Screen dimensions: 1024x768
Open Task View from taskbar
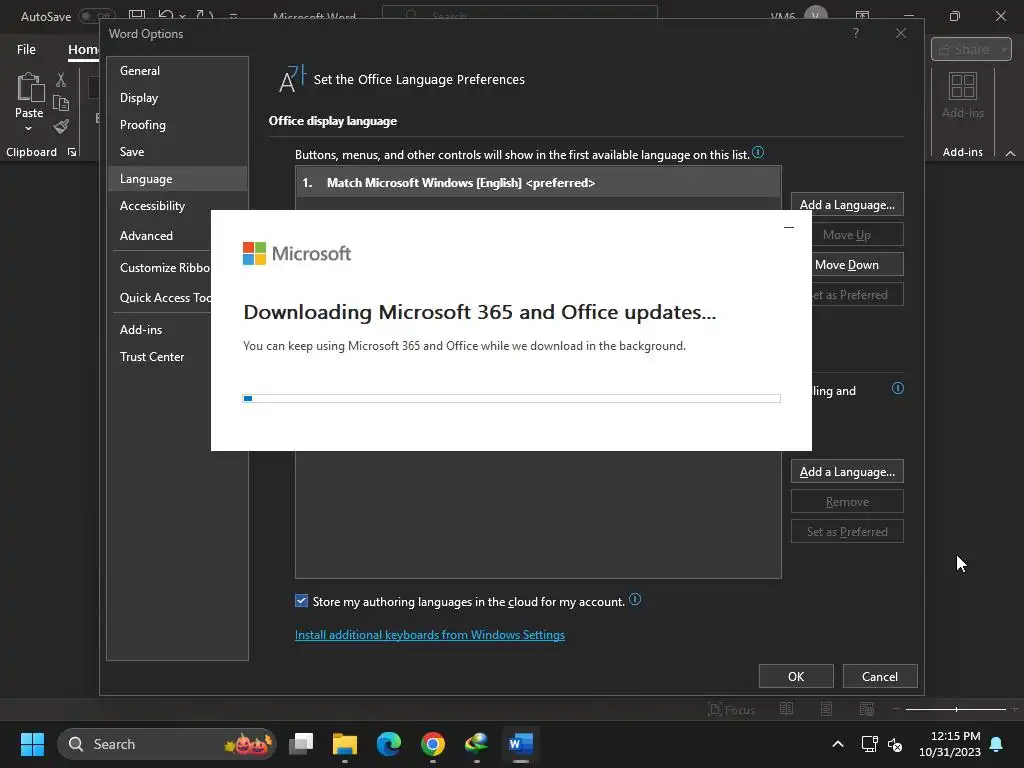[301, 744]
